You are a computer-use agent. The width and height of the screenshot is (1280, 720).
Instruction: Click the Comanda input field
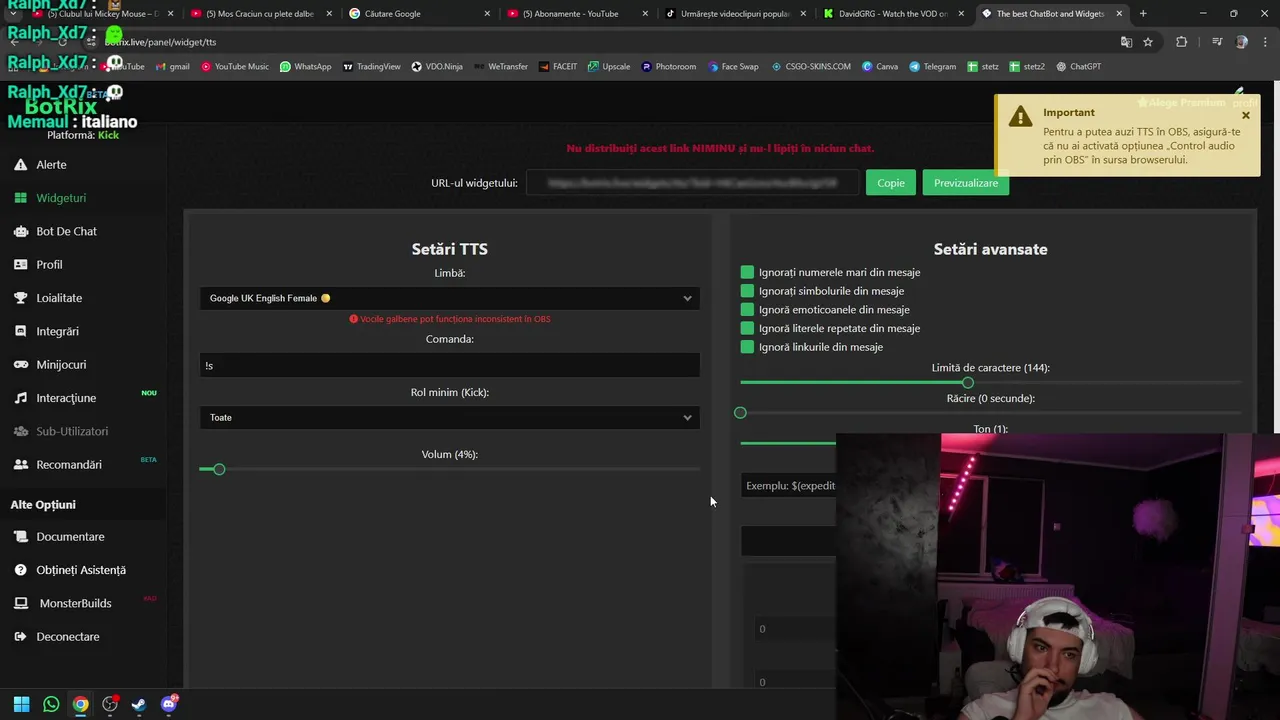tap(449, 365)
